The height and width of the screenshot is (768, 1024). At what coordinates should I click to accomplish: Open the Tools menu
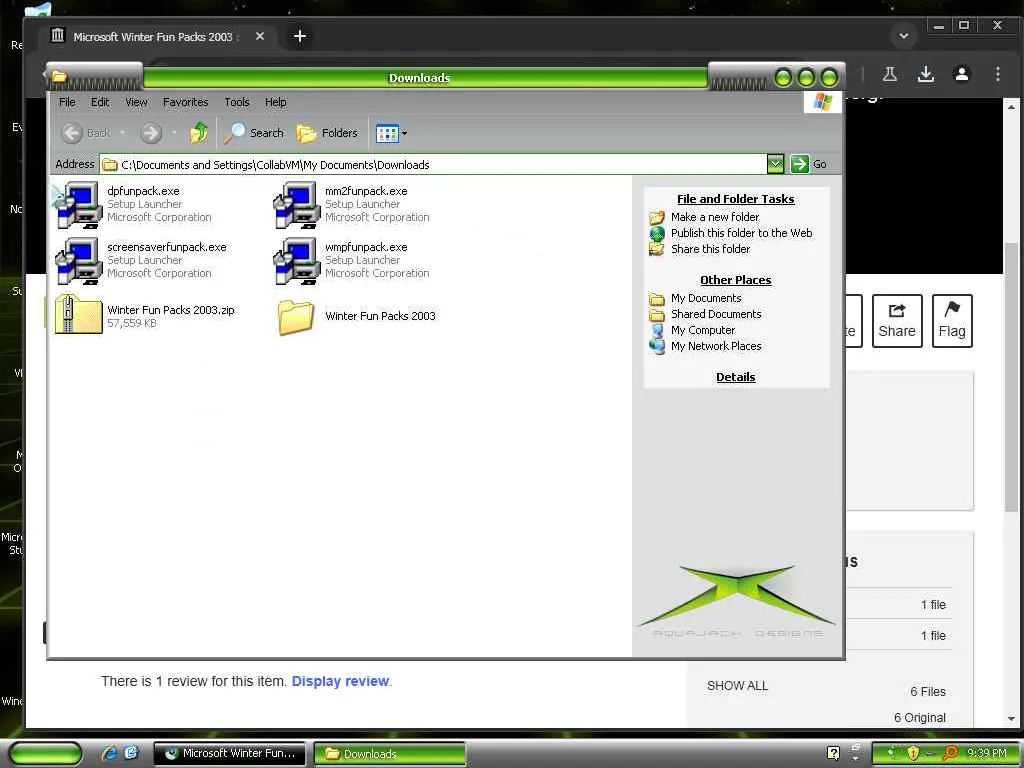tap(236, 102)
